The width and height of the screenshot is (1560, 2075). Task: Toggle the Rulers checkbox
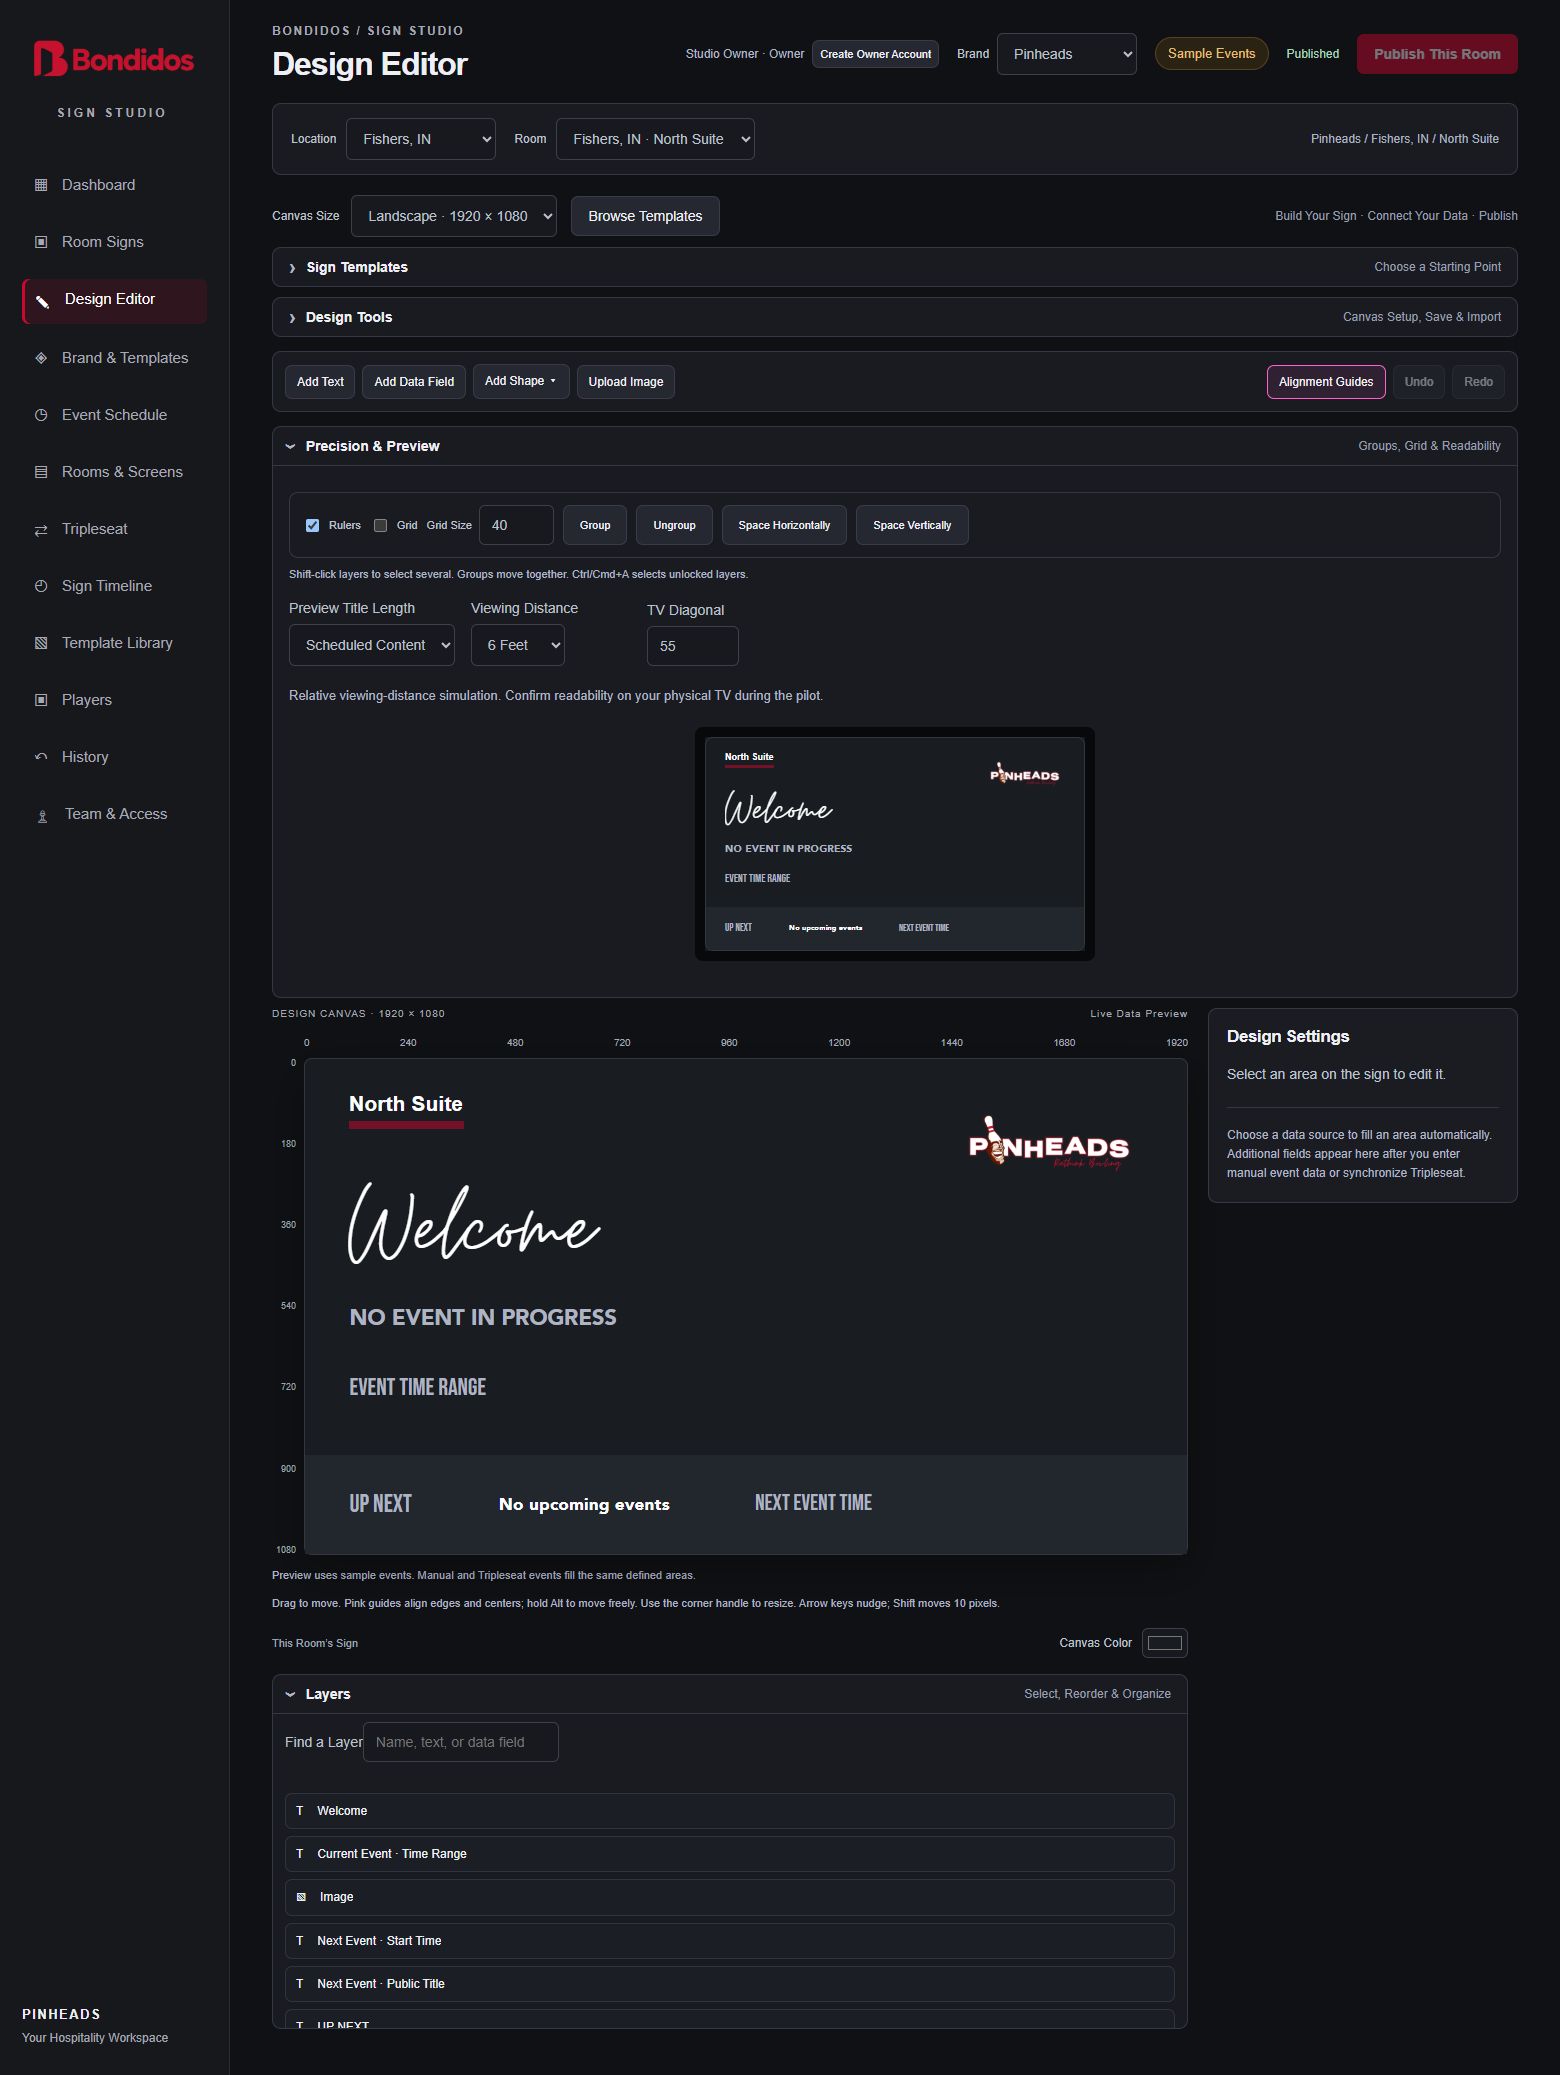tap(312, 525)
